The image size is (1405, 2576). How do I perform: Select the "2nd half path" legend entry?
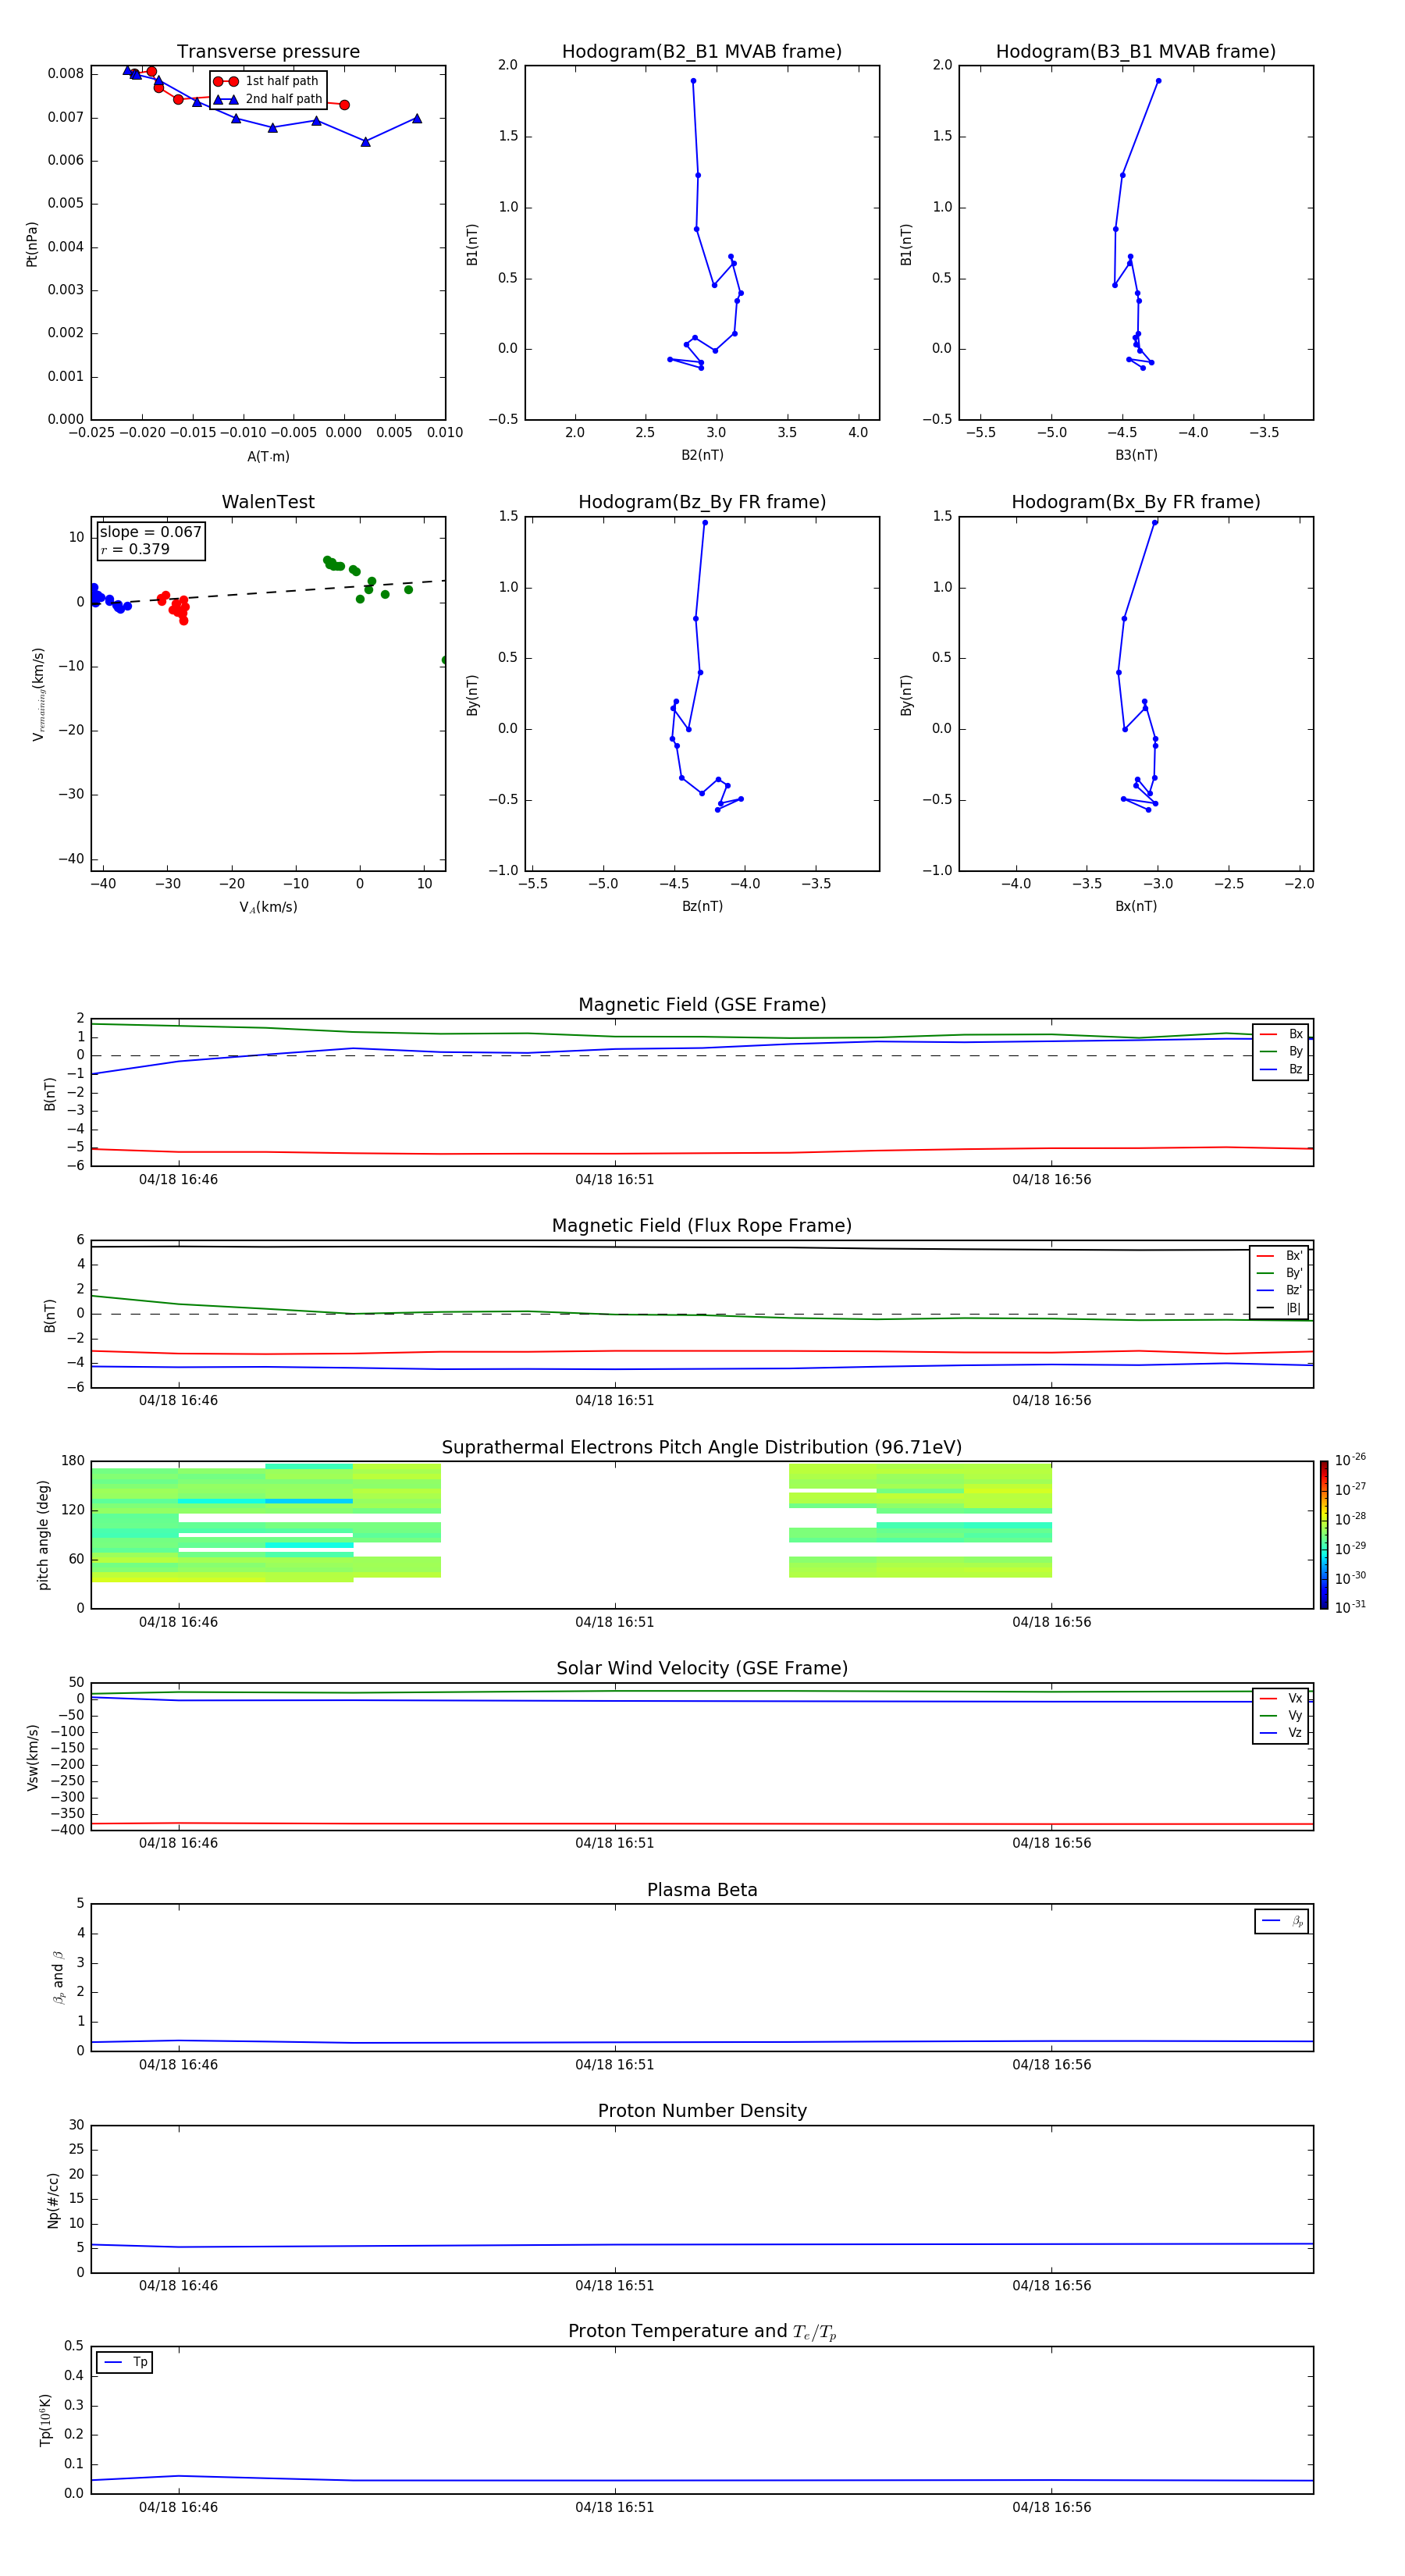click(267, 99)
